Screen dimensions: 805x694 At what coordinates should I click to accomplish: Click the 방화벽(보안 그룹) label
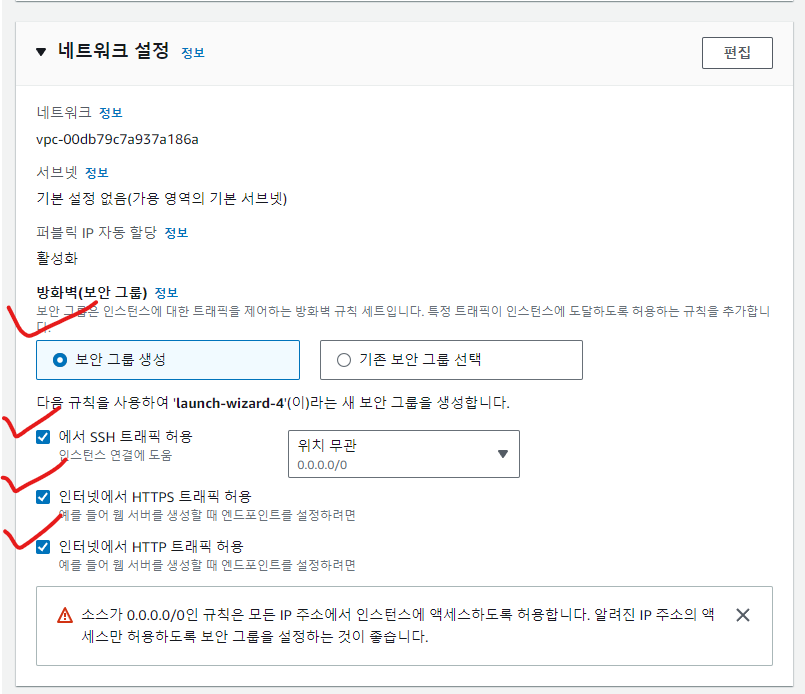92,293
